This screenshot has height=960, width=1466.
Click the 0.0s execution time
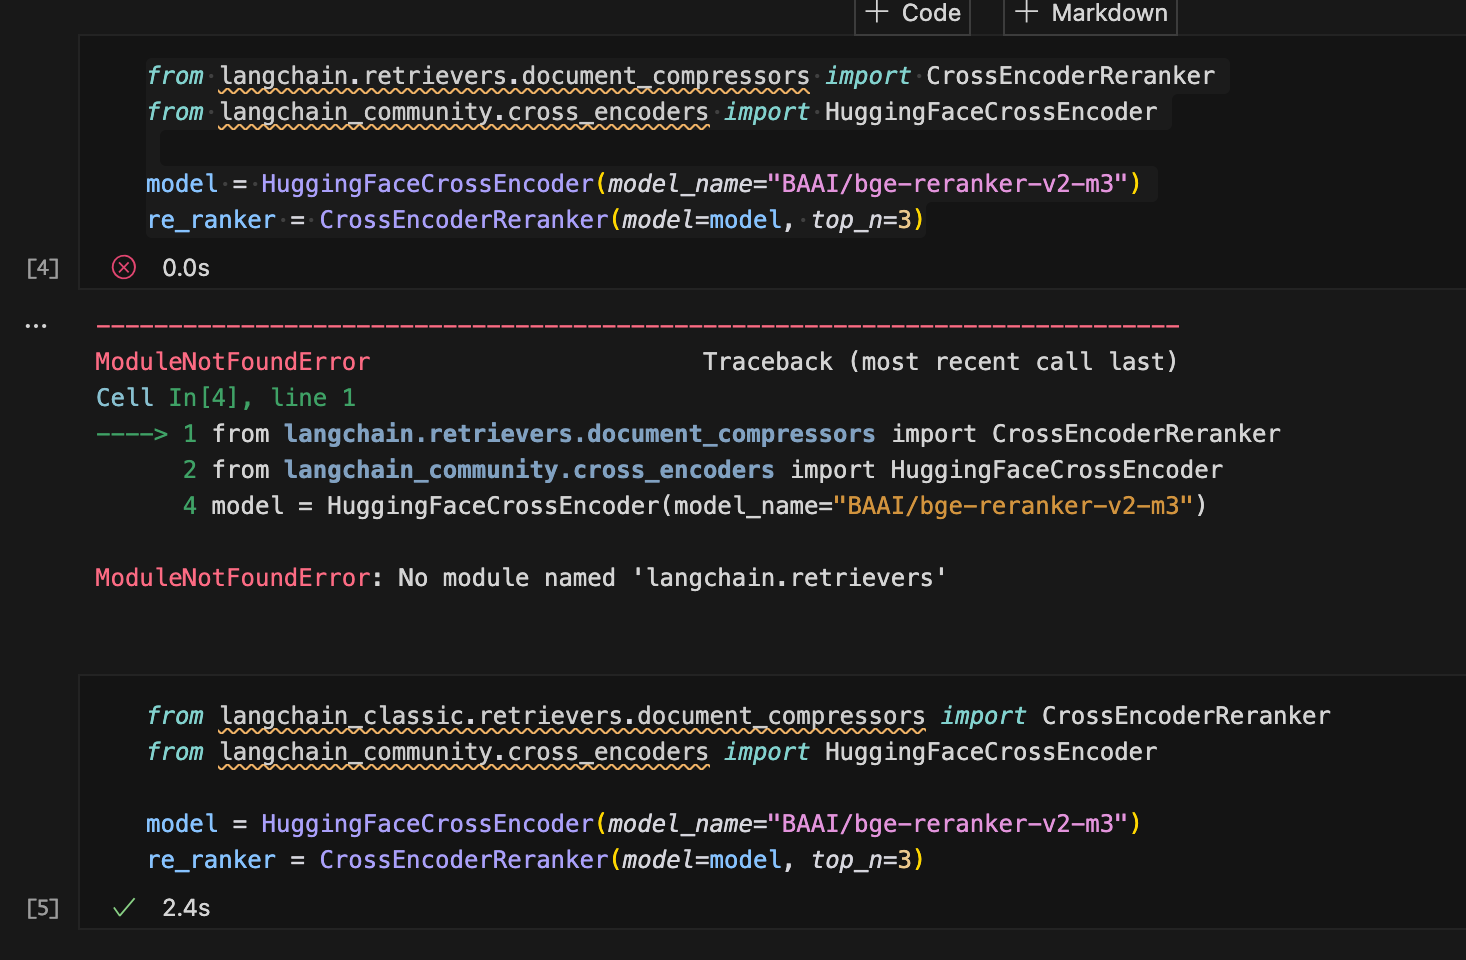pyautogui.click(x=186, y=268)
